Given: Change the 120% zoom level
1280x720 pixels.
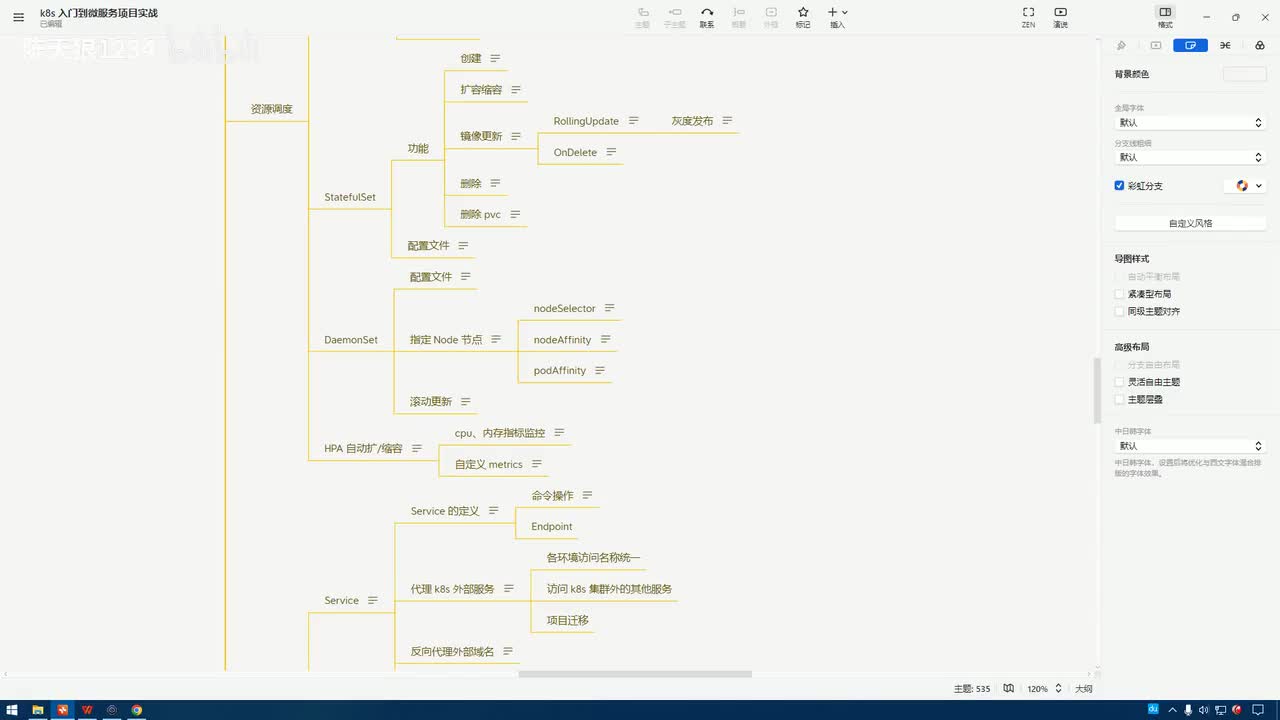Looking at the screenshot, I should point(1043,689).
